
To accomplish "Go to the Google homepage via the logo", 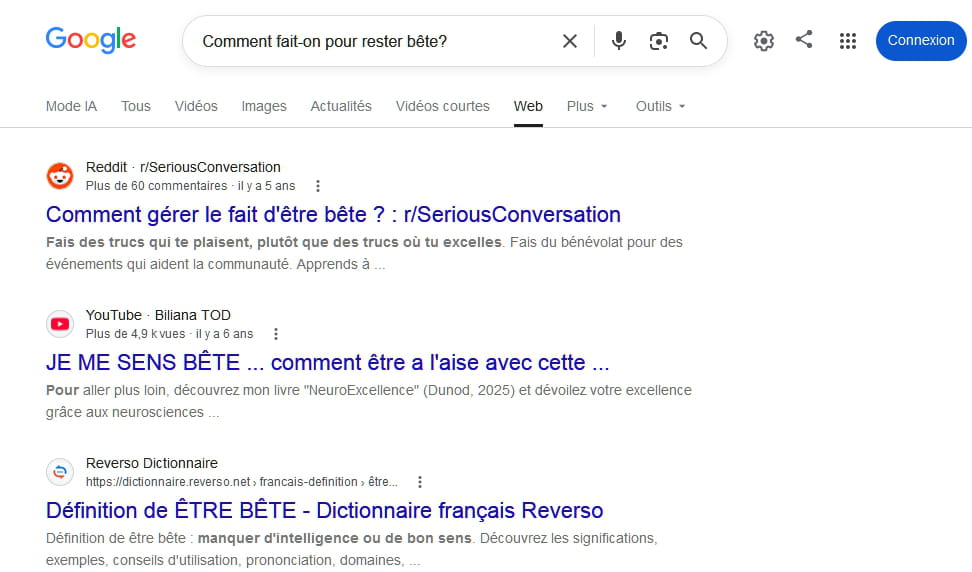I will point(91,40).
